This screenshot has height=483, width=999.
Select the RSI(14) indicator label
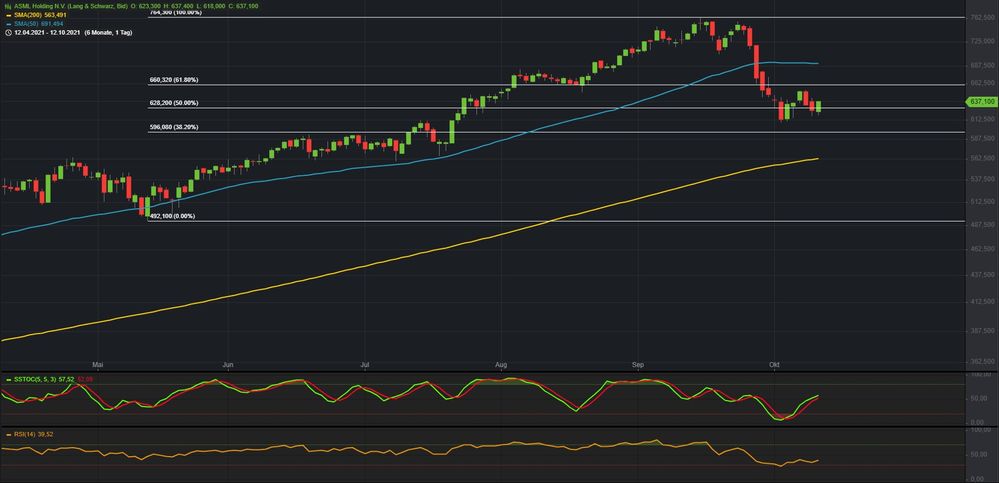26,434
